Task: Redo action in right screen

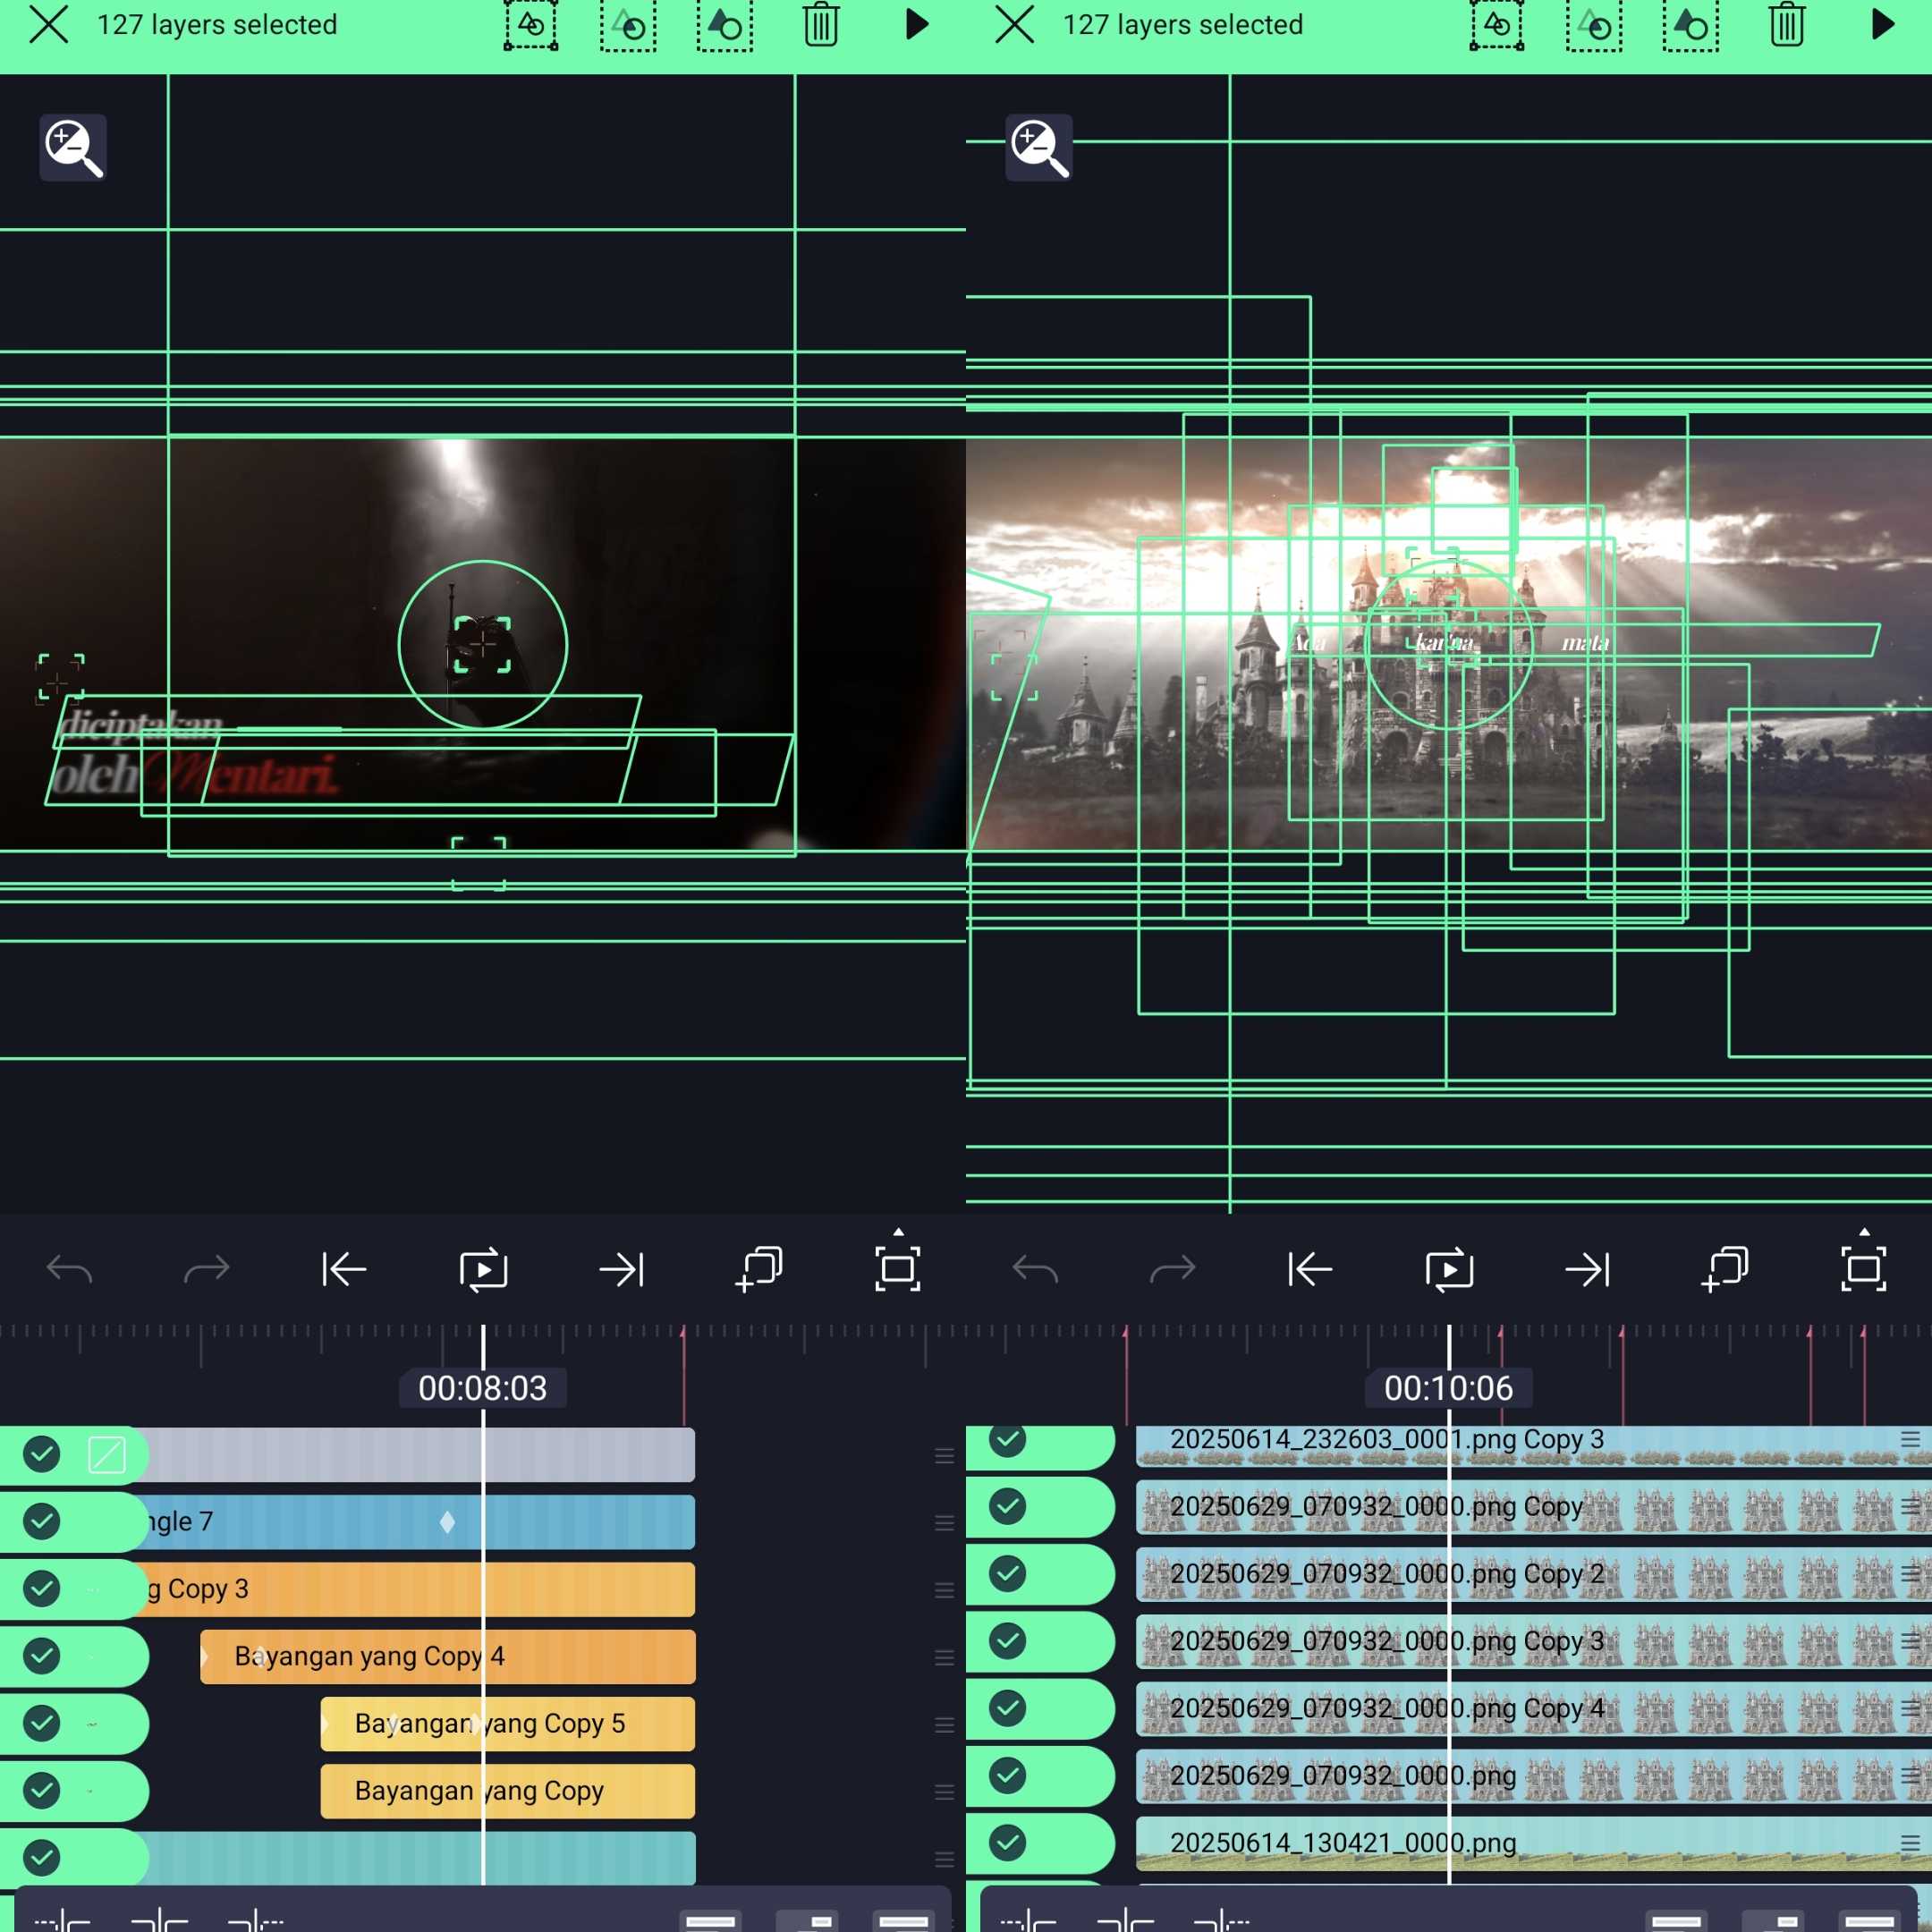Action: coord(1173,1270)
